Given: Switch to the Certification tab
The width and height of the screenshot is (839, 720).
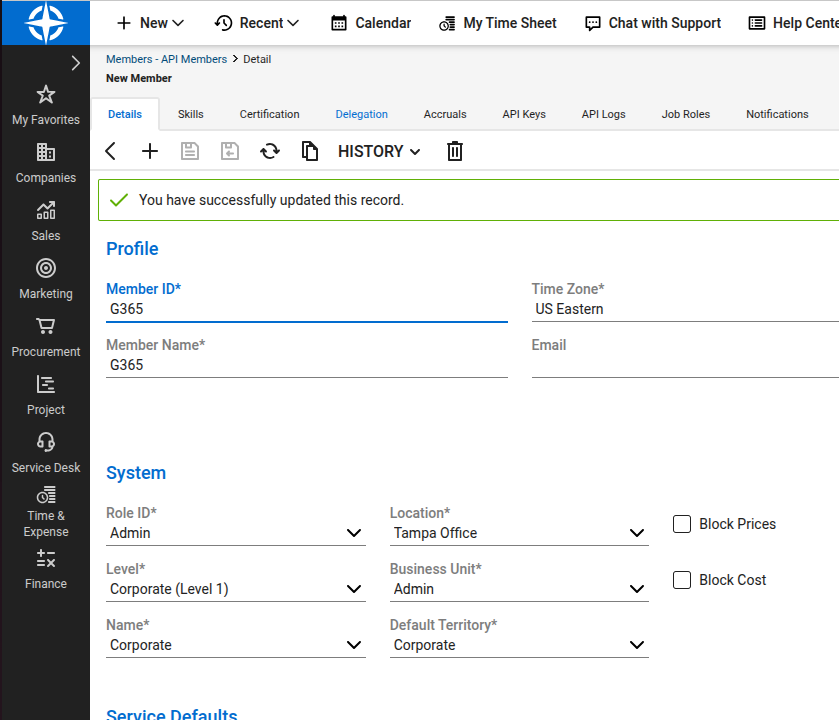Looking at the screenshot, I should [269, 114].
